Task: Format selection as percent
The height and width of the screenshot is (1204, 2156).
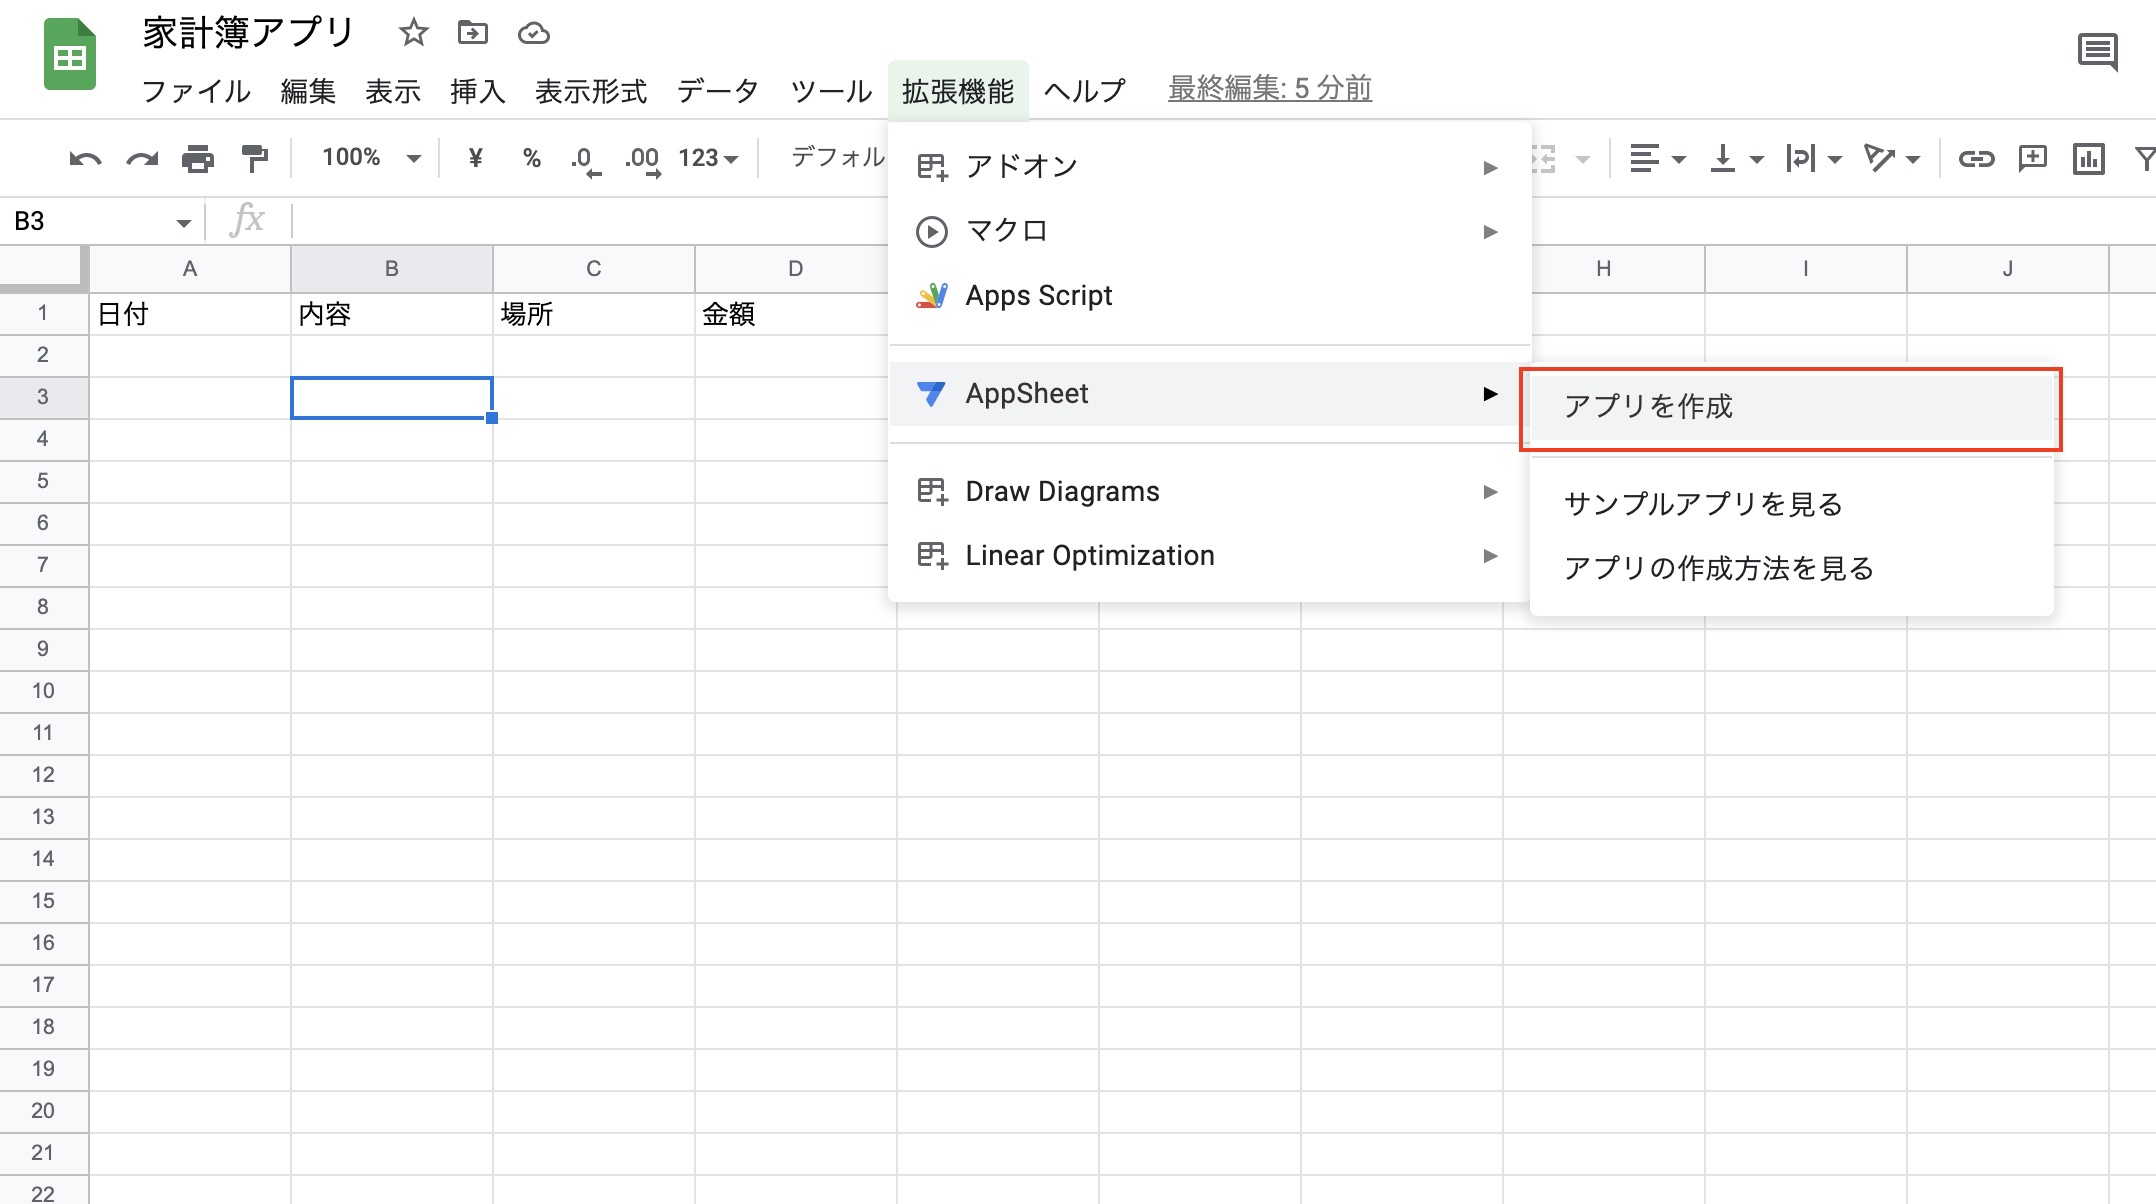Action: [x=531, y=157]
